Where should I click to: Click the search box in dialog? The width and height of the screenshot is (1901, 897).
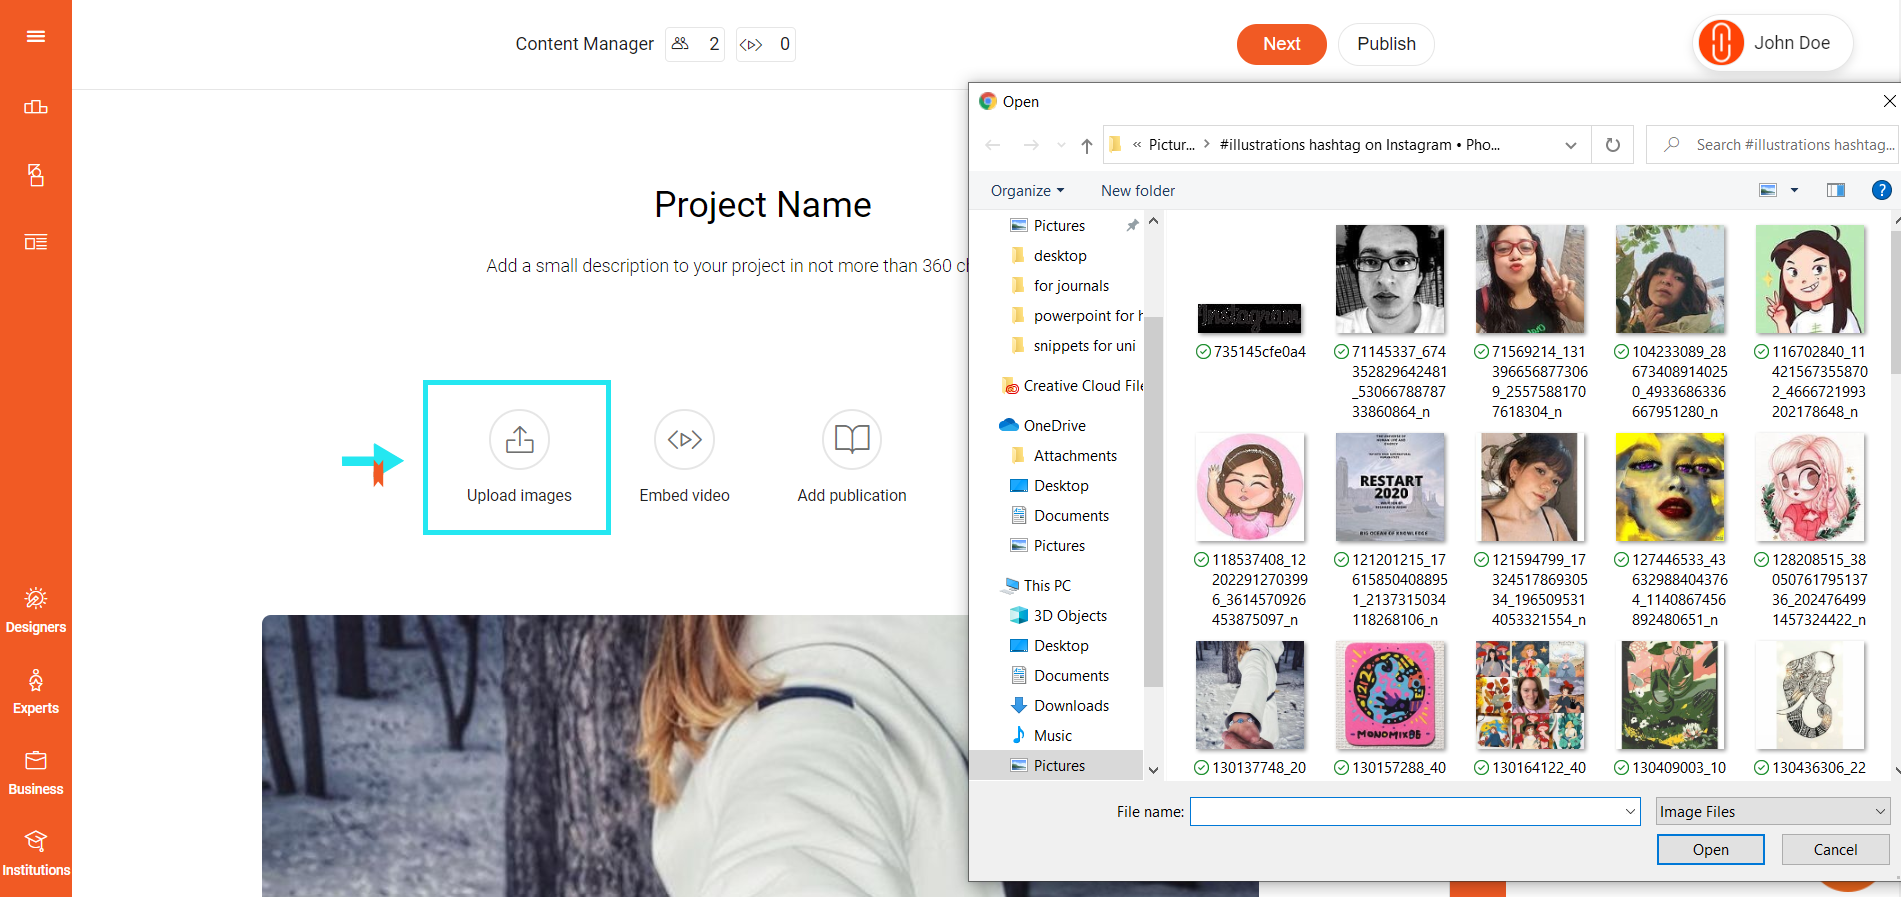point(1772,145)
